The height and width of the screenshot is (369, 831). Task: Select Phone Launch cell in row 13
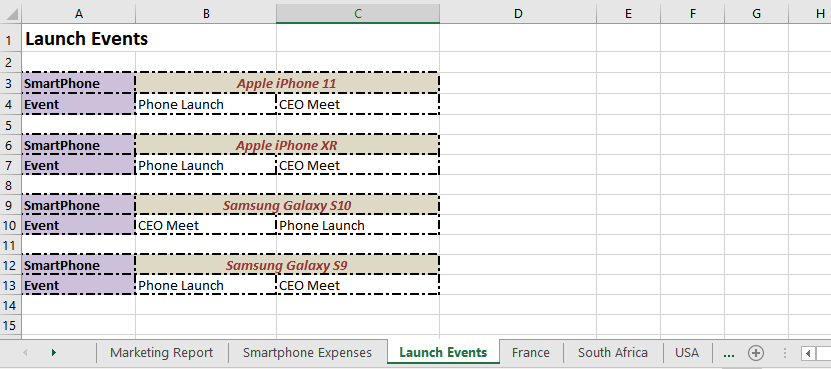pos(206,285)
